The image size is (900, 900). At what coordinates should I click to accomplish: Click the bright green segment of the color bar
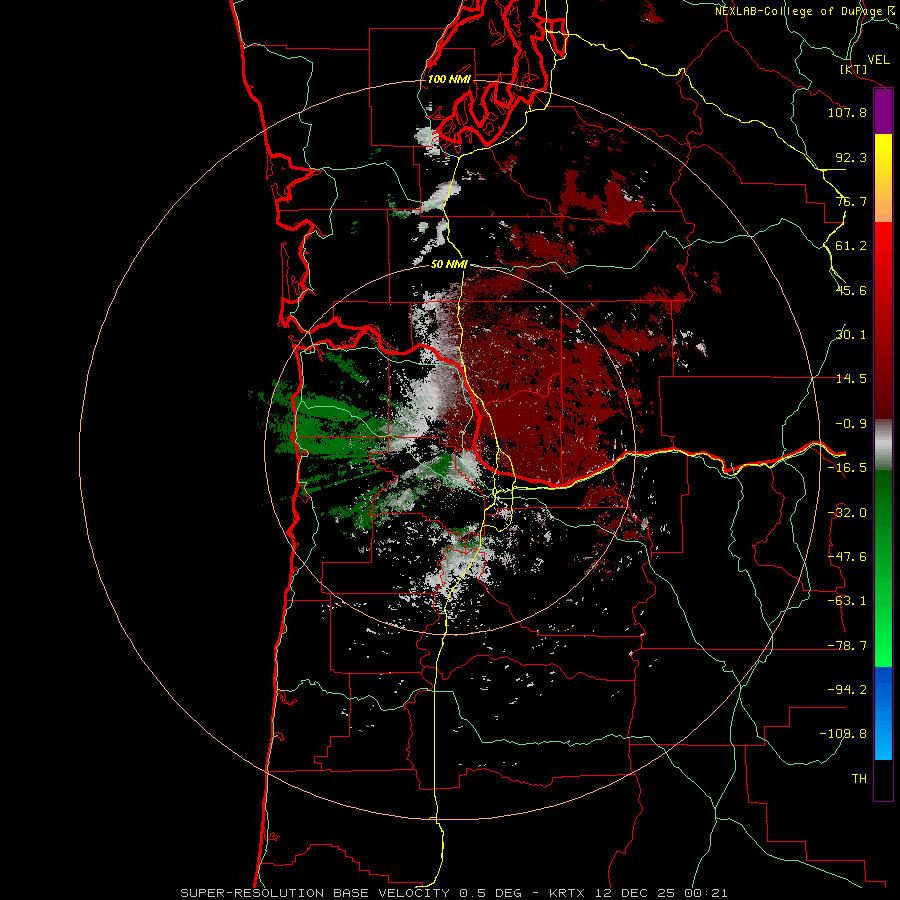click(x=883, y=568)
